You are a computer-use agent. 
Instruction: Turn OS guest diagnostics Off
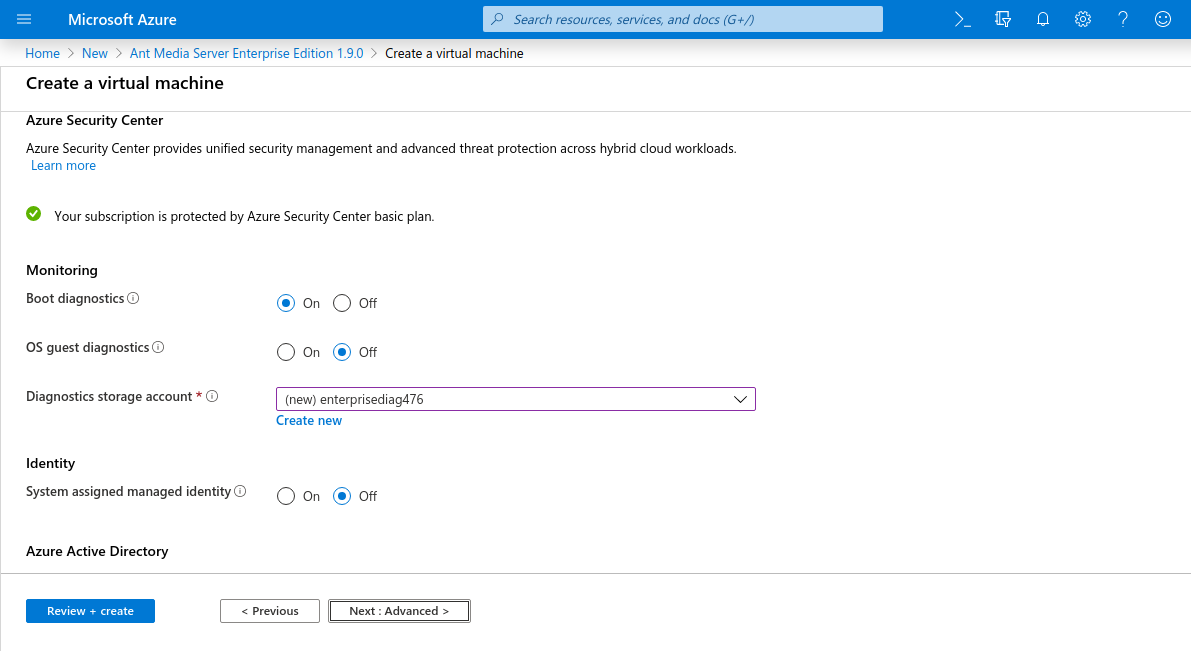[342, 352]
